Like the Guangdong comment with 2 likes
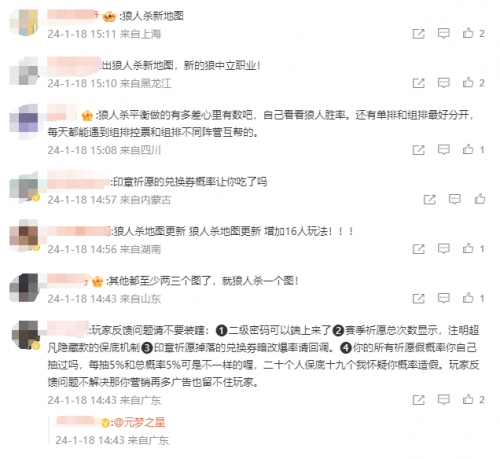 (468, 399)
